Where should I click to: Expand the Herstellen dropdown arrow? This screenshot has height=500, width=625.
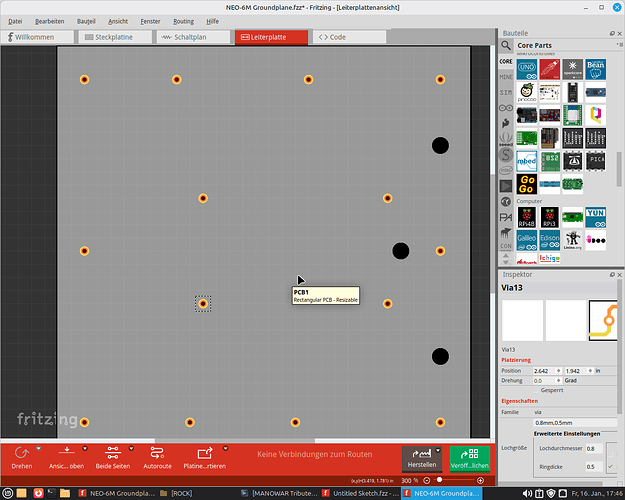point(438,450)
